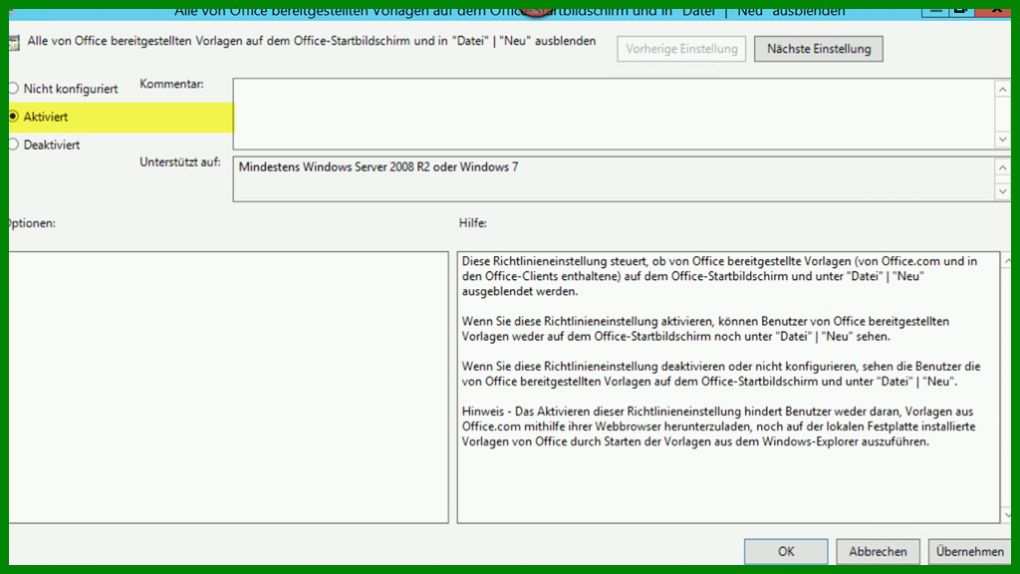Click the Kommentar scrollbar down arrow
1020x574 pixels.
click(1002, 139)
